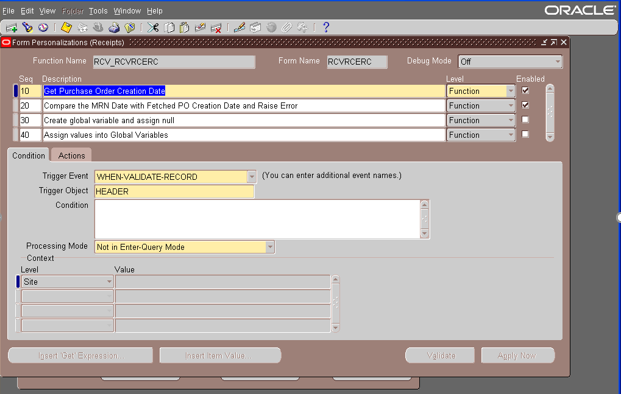Click the Apply Now button
The image size is (621, 394).
coord(518,356)
